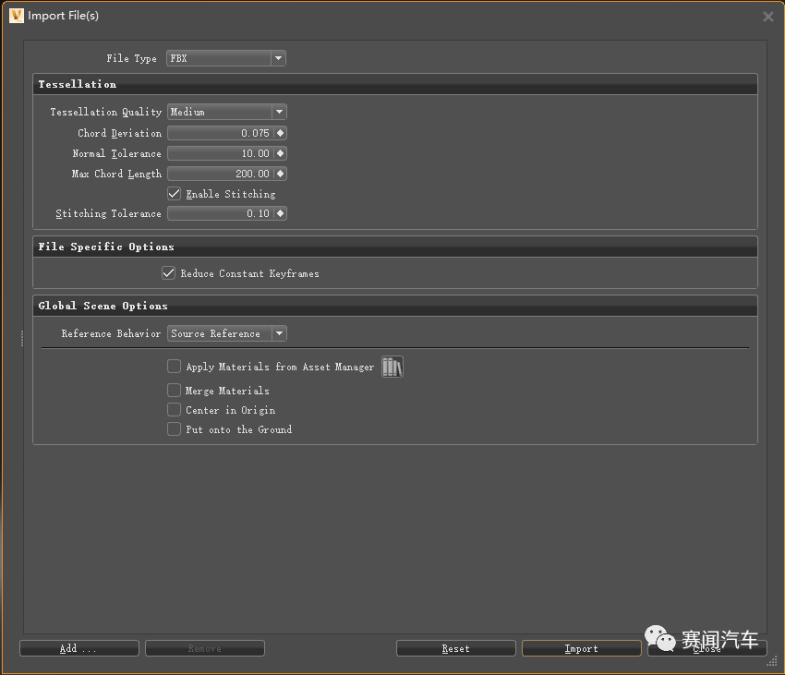Click the Chord Deviation stepper arrows
The width and height of the screenshot is (785, 675).
[280, 133]
